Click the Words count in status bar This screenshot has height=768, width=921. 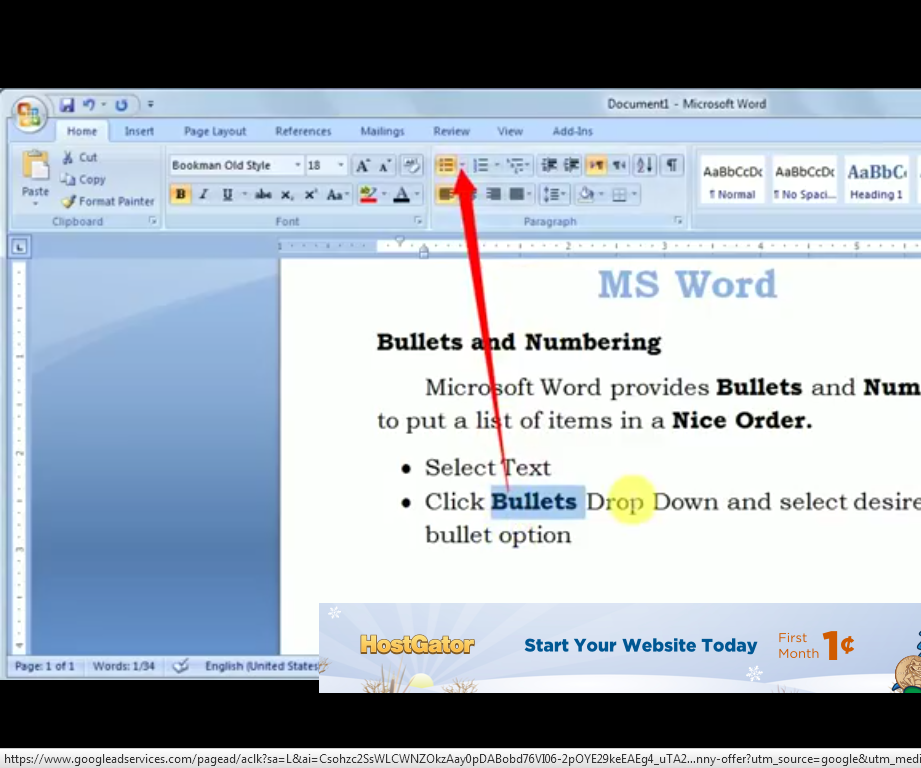pyautogui.click(x=124, y=666)
